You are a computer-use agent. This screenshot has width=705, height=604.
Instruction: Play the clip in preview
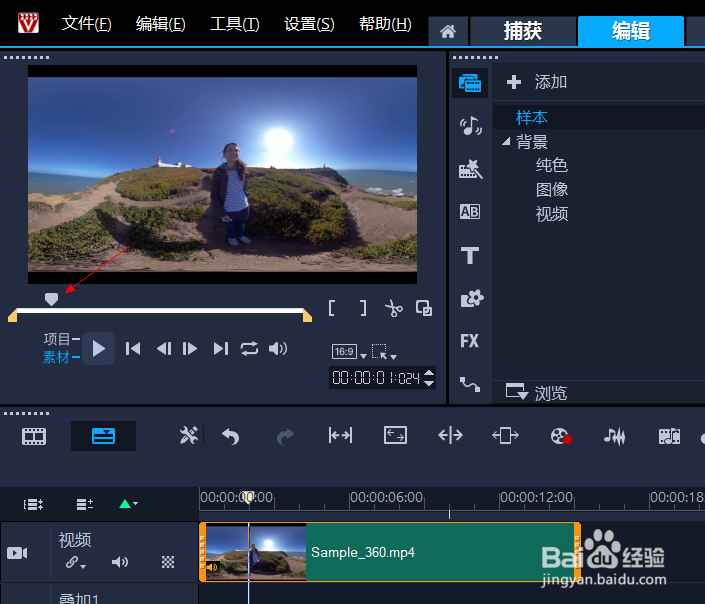(x=98, y=349)
